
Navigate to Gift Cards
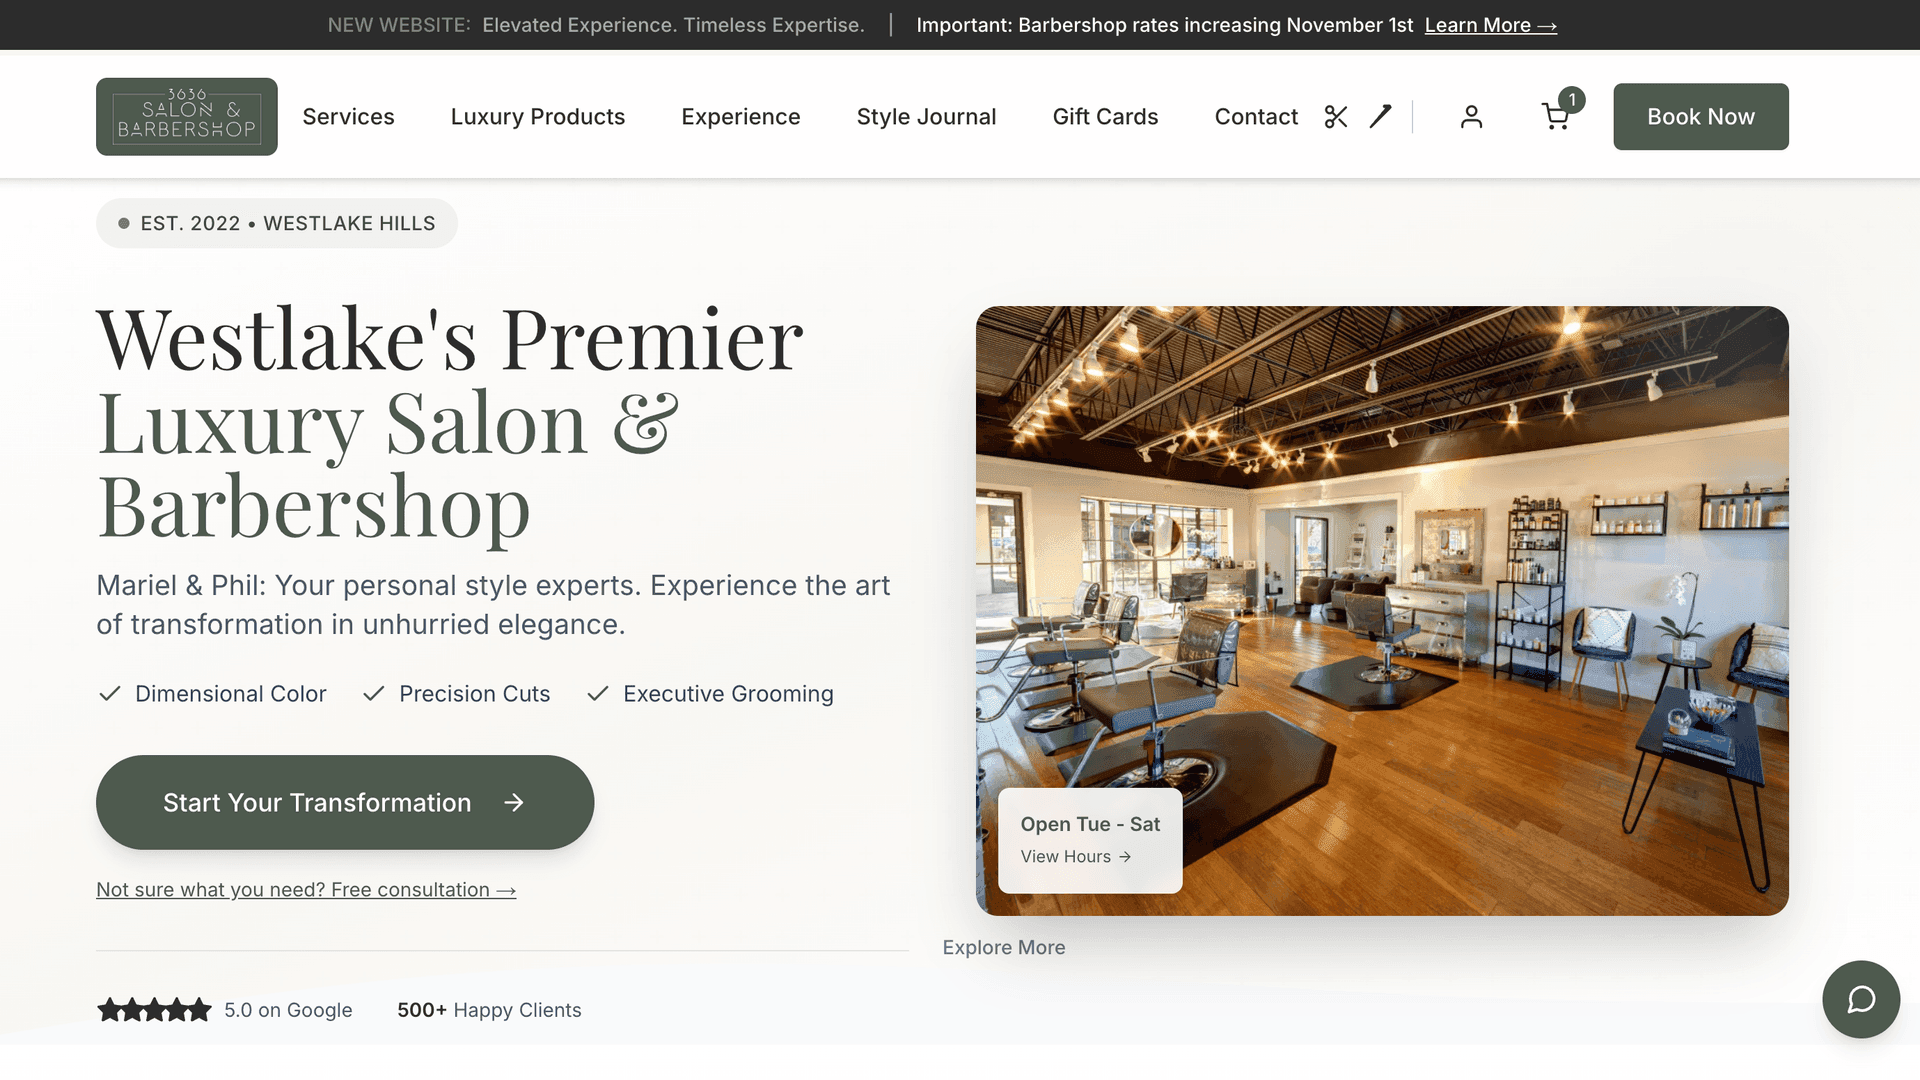pos(1106,117)
